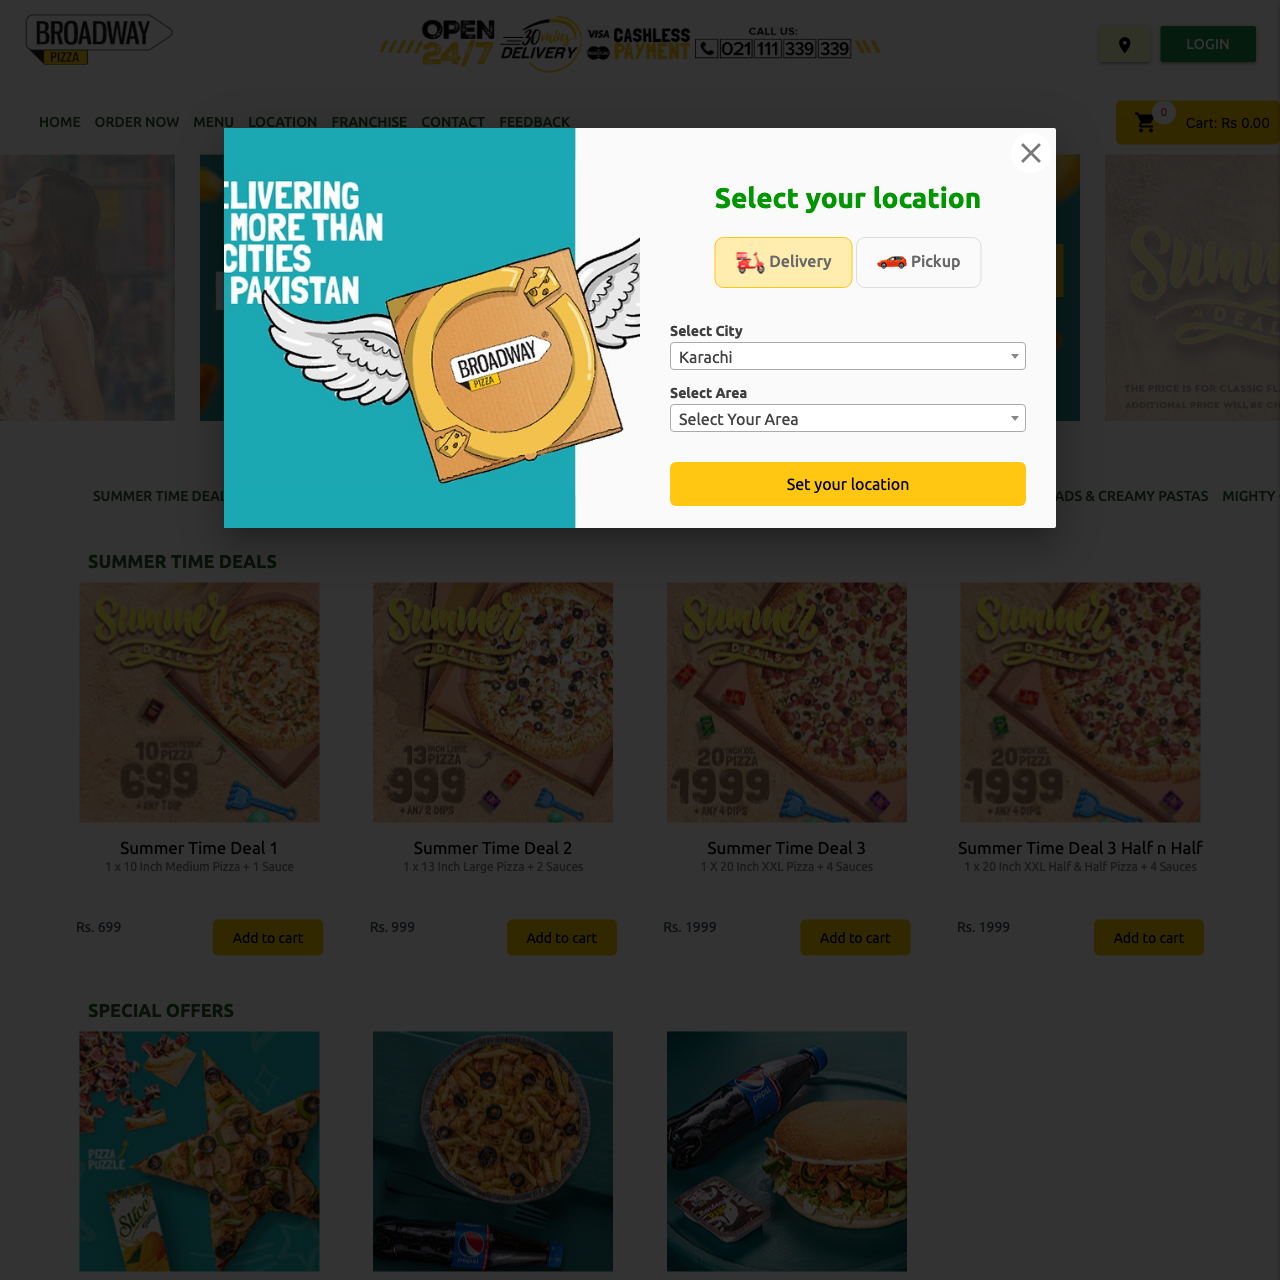The width and height of the screenshot is (1280, 1280).
Task: Select the ORDER NOW nav link
Action: pyautogui.click(x=137, y=122)
